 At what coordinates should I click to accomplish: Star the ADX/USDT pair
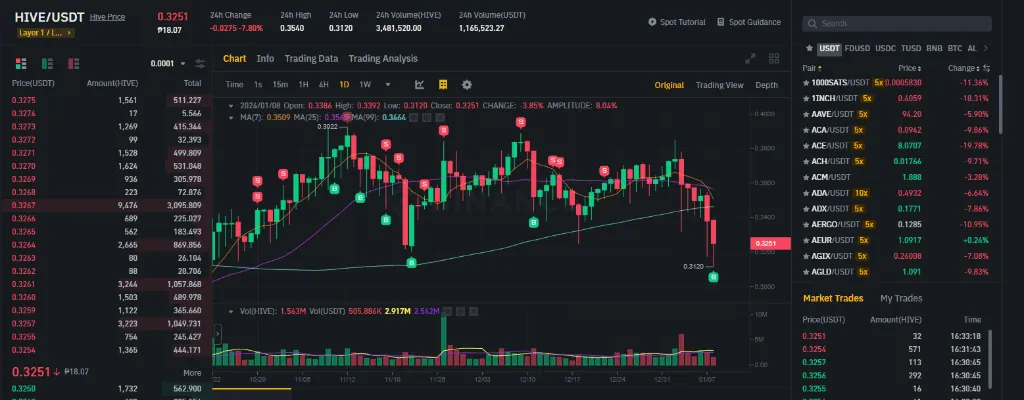806,209
